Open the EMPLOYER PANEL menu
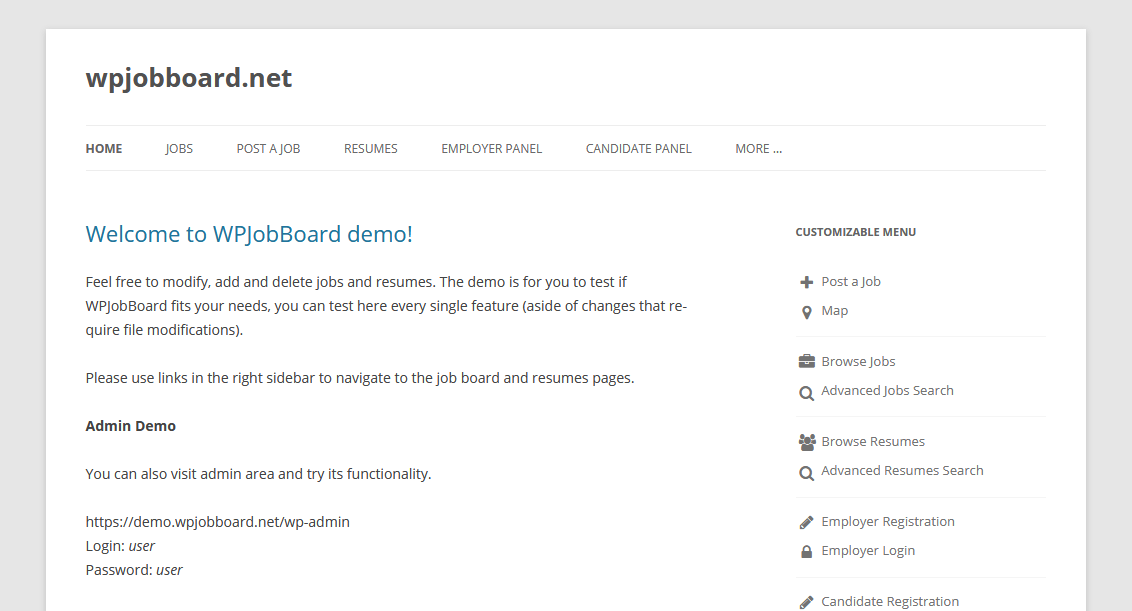This screenshot has width=1132, height=611. [x=492, y=149]
